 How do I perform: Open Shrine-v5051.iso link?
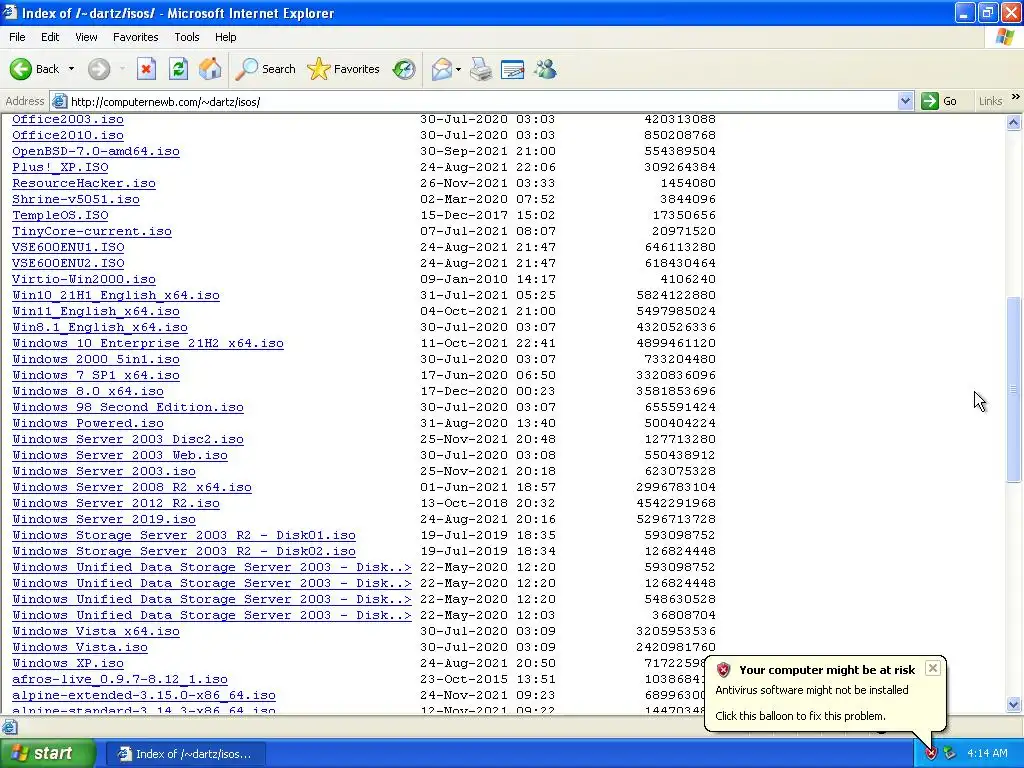click(76, 199)
